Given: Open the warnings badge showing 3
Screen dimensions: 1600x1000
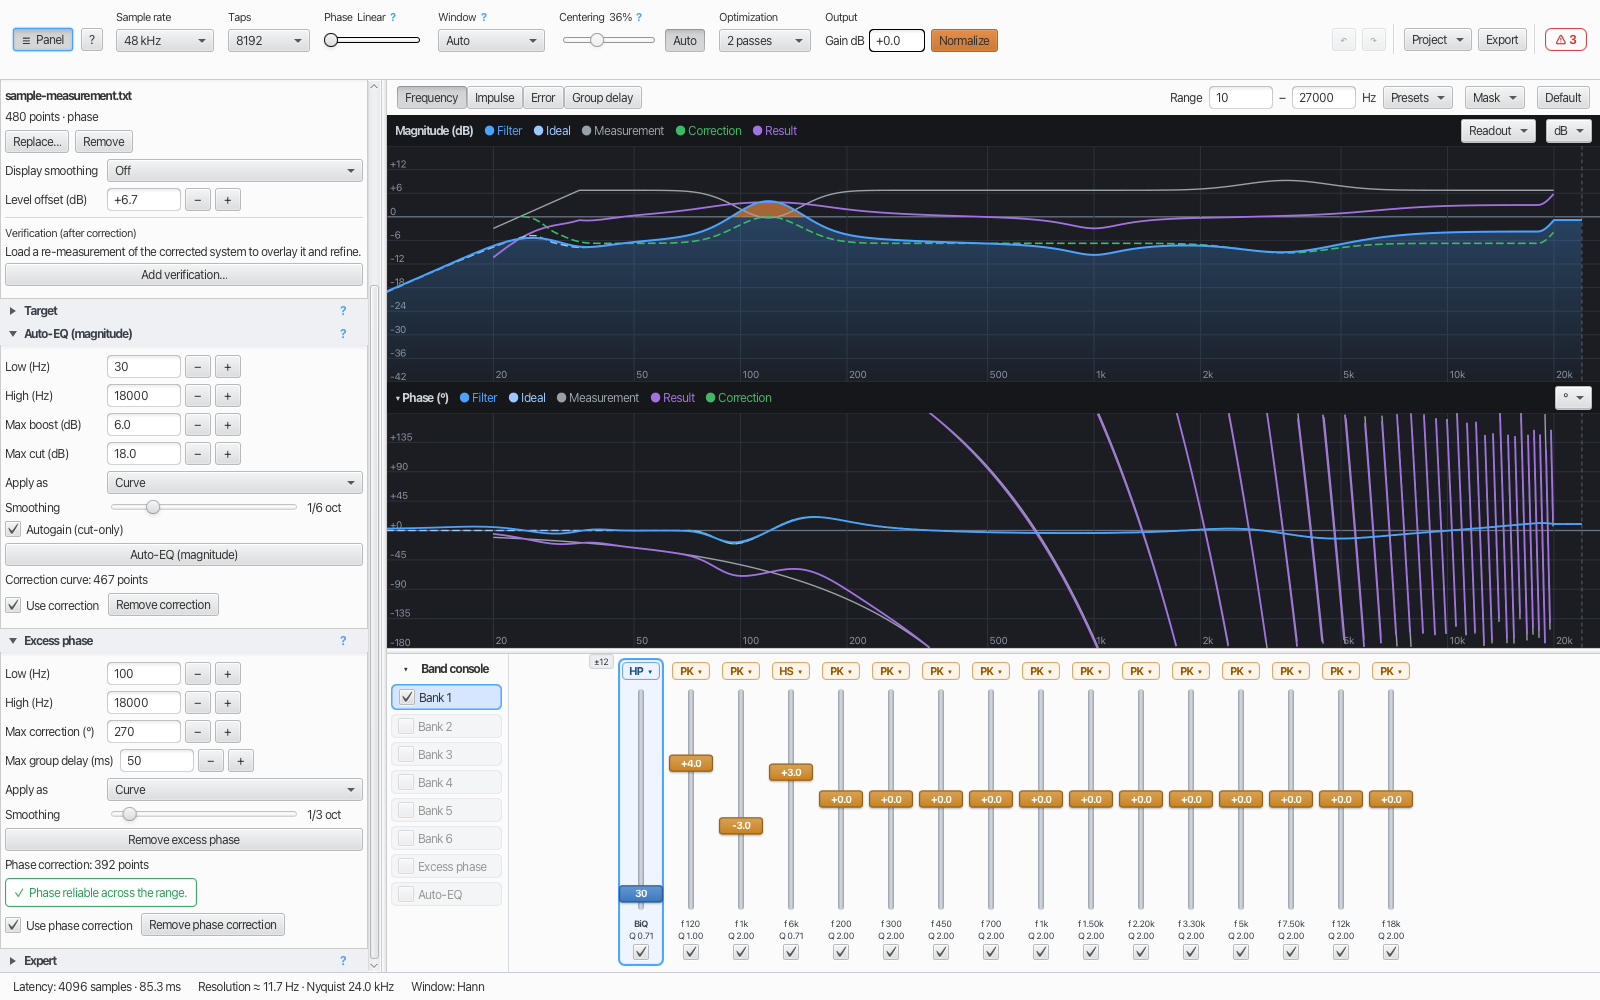Looking at the screenshot, I should tap(1566, 40).
